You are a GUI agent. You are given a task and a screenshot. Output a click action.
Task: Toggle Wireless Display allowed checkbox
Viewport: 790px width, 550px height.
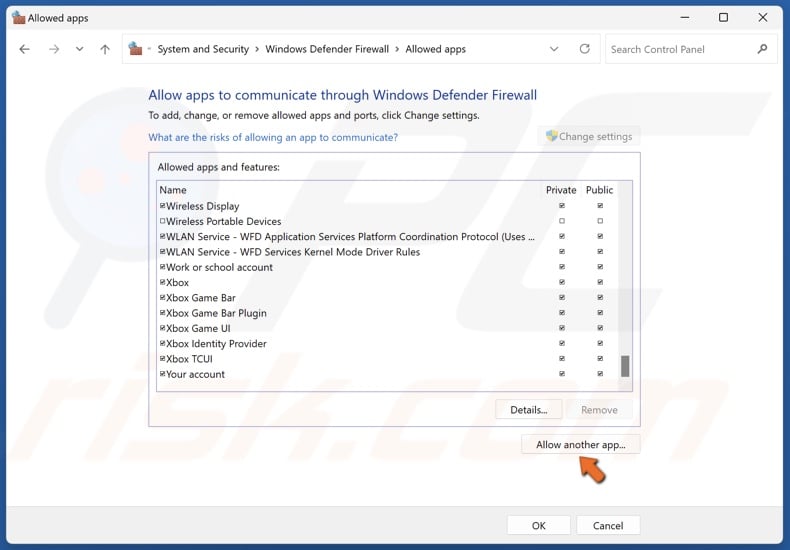163,205
